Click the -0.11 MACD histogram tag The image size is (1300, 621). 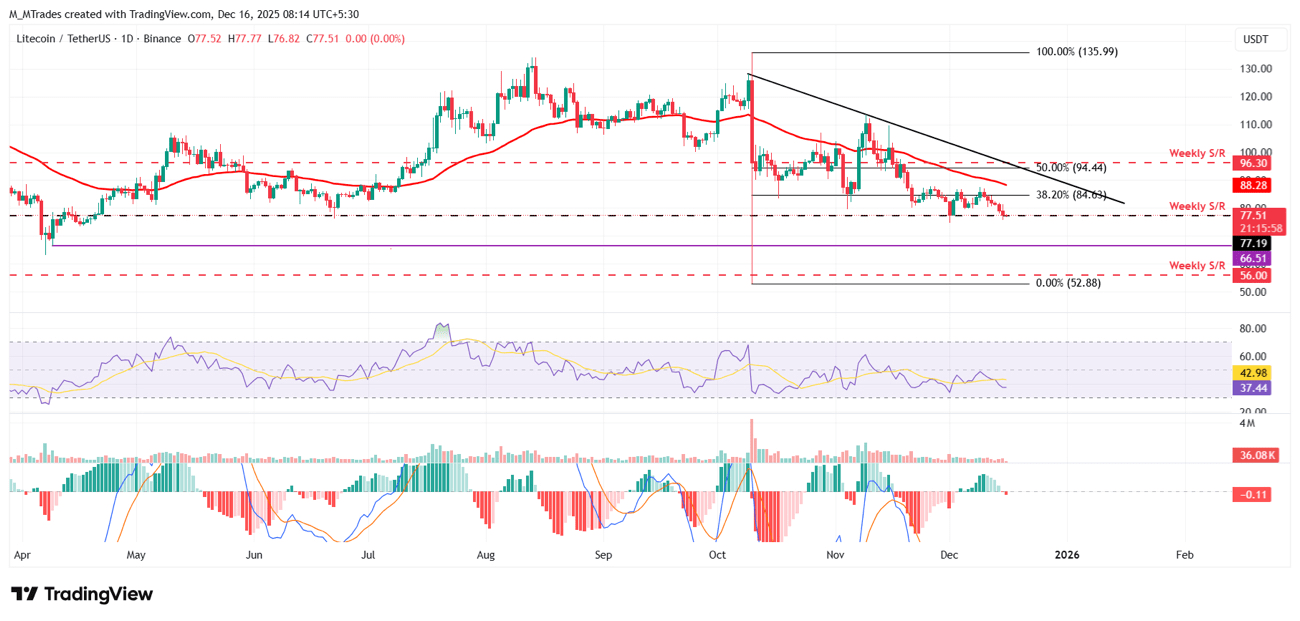tap(1254, 494)
